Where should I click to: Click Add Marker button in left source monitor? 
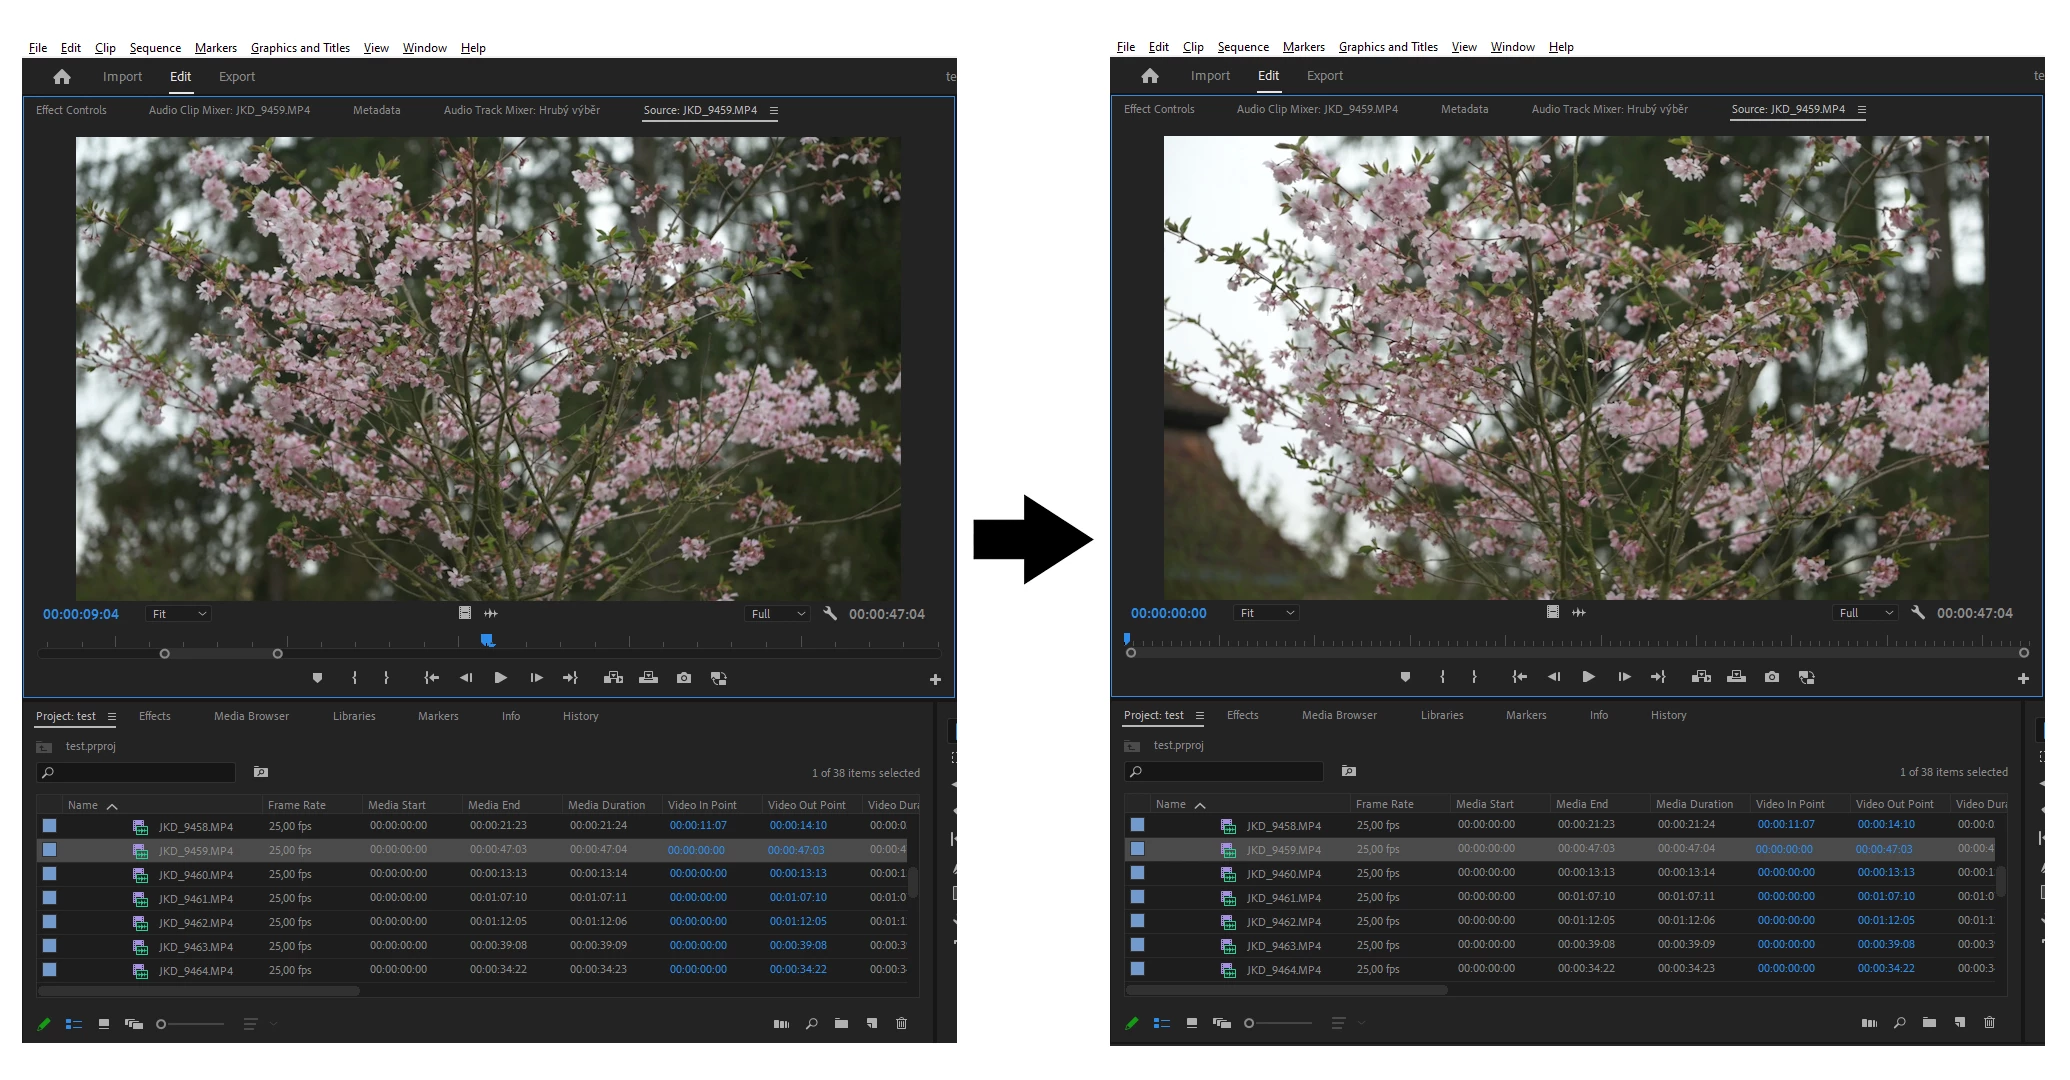[x=317, y=678]
